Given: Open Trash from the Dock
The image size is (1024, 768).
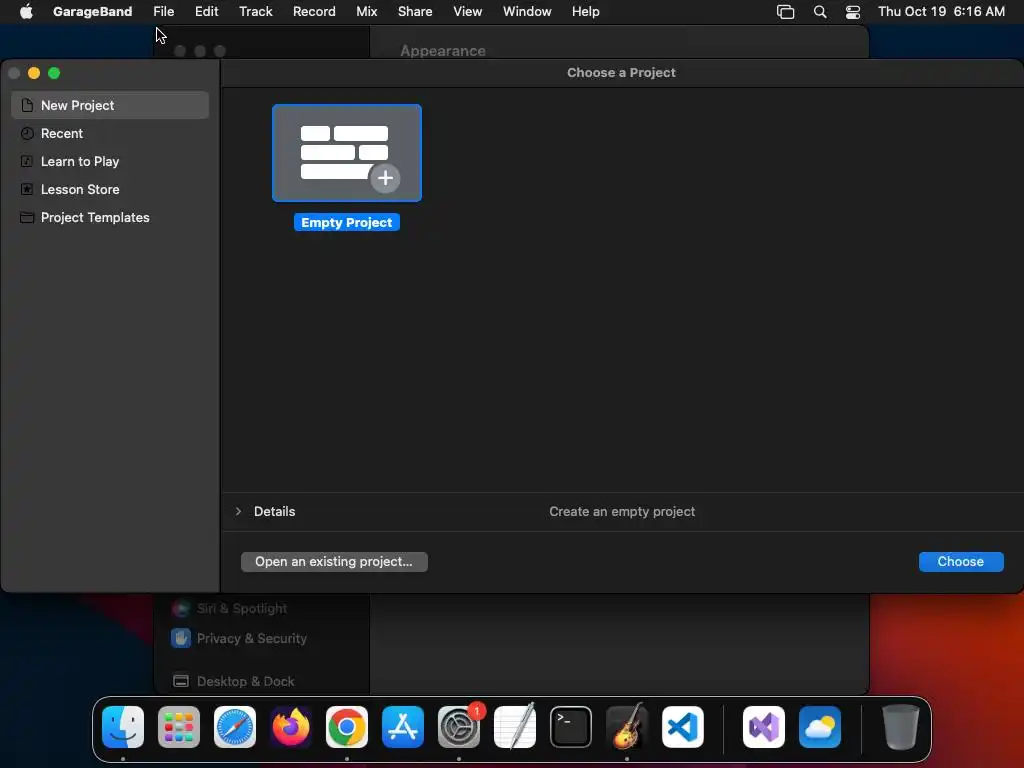Looking at the screenshot, I should (x=901, y=727).
